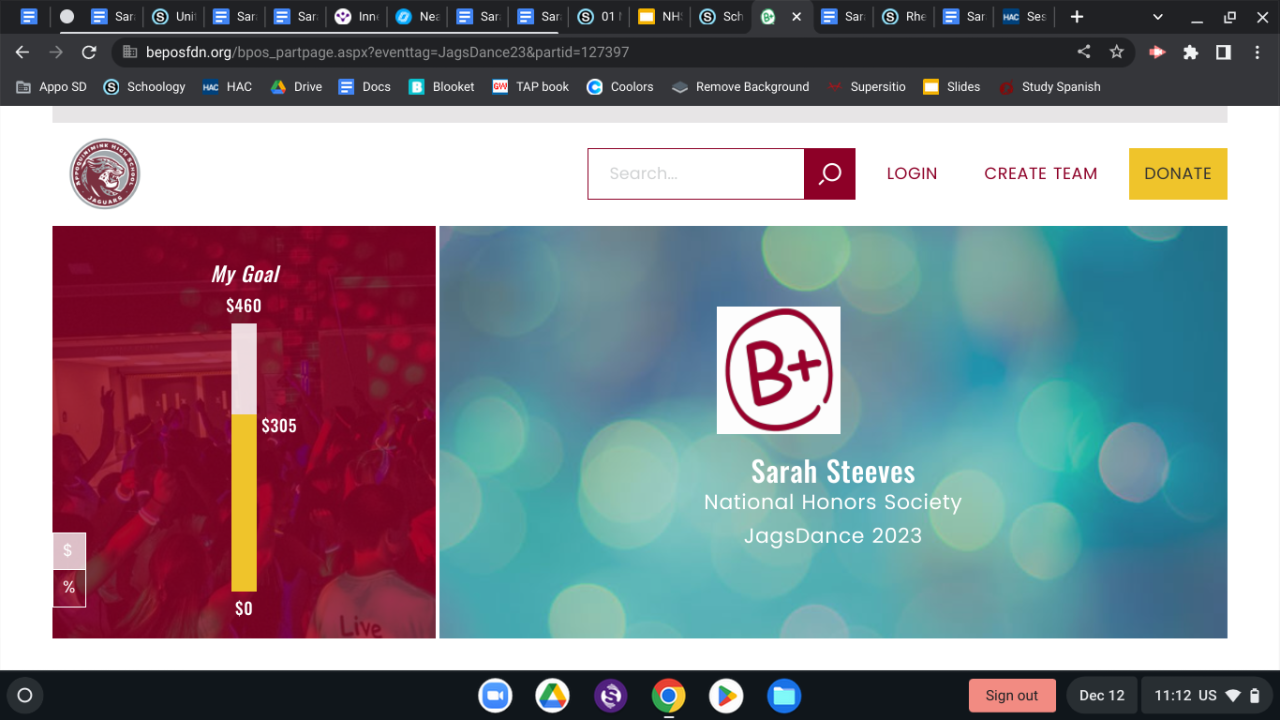This screenshot has width=1280, height=720.
Task: Click the address bar URL
Action: (x=387, y=52)
